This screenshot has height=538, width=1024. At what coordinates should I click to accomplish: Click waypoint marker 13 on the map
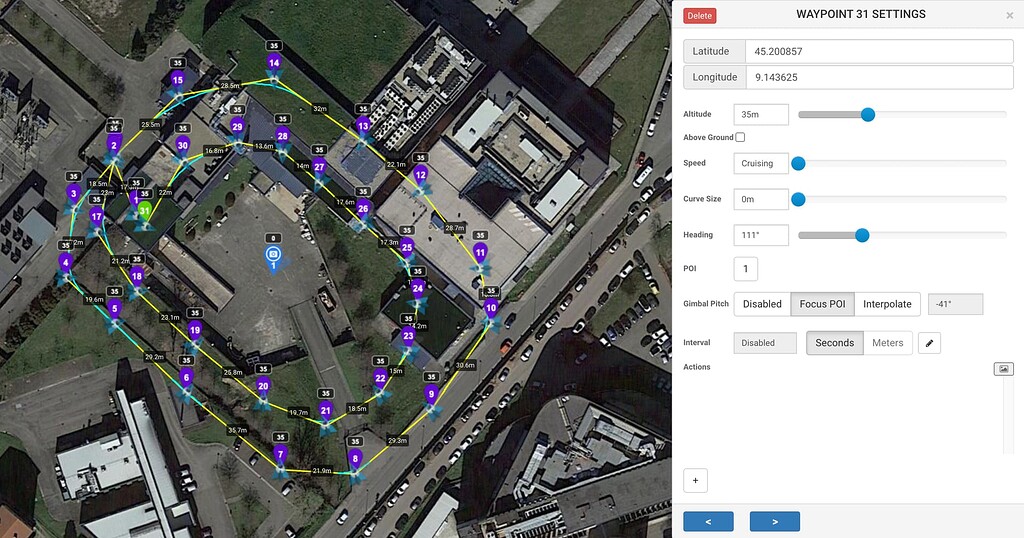click(x=363, y=127)
